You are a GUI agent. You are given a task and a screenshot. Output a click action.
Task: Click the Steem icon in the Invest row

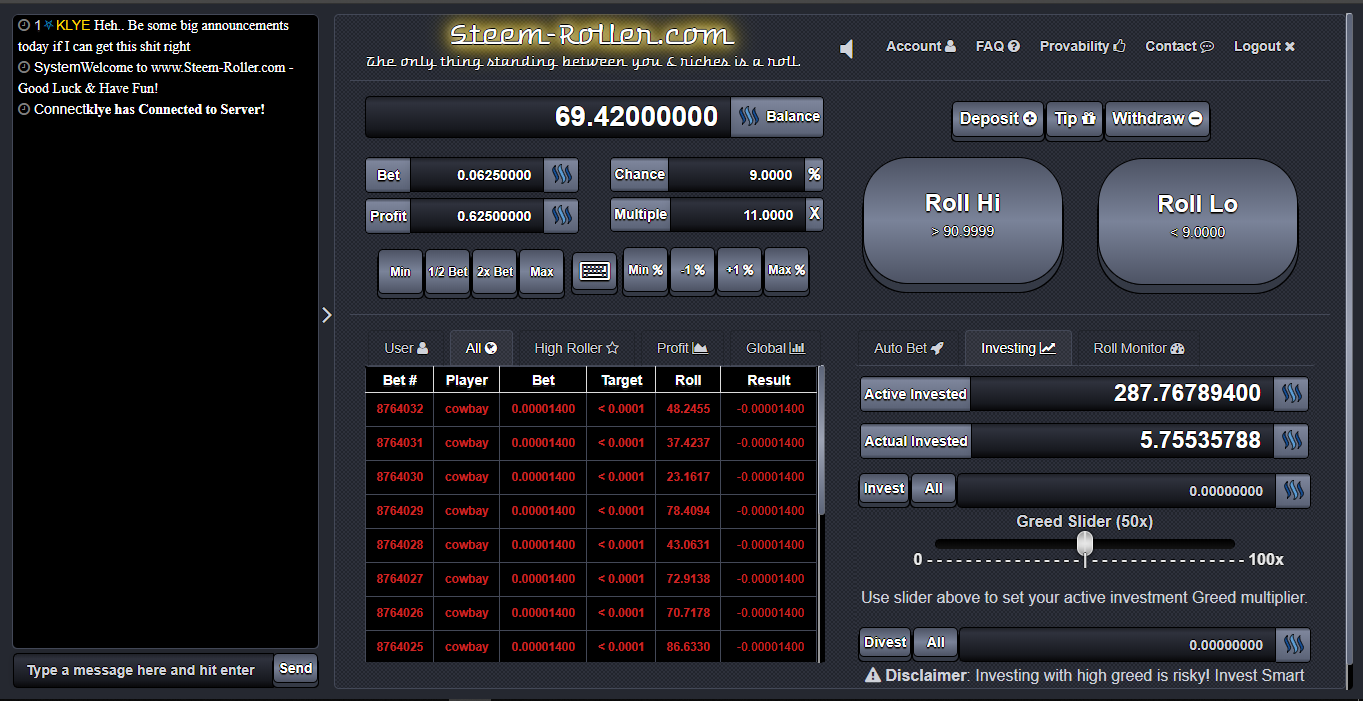tap(1293, 491)
